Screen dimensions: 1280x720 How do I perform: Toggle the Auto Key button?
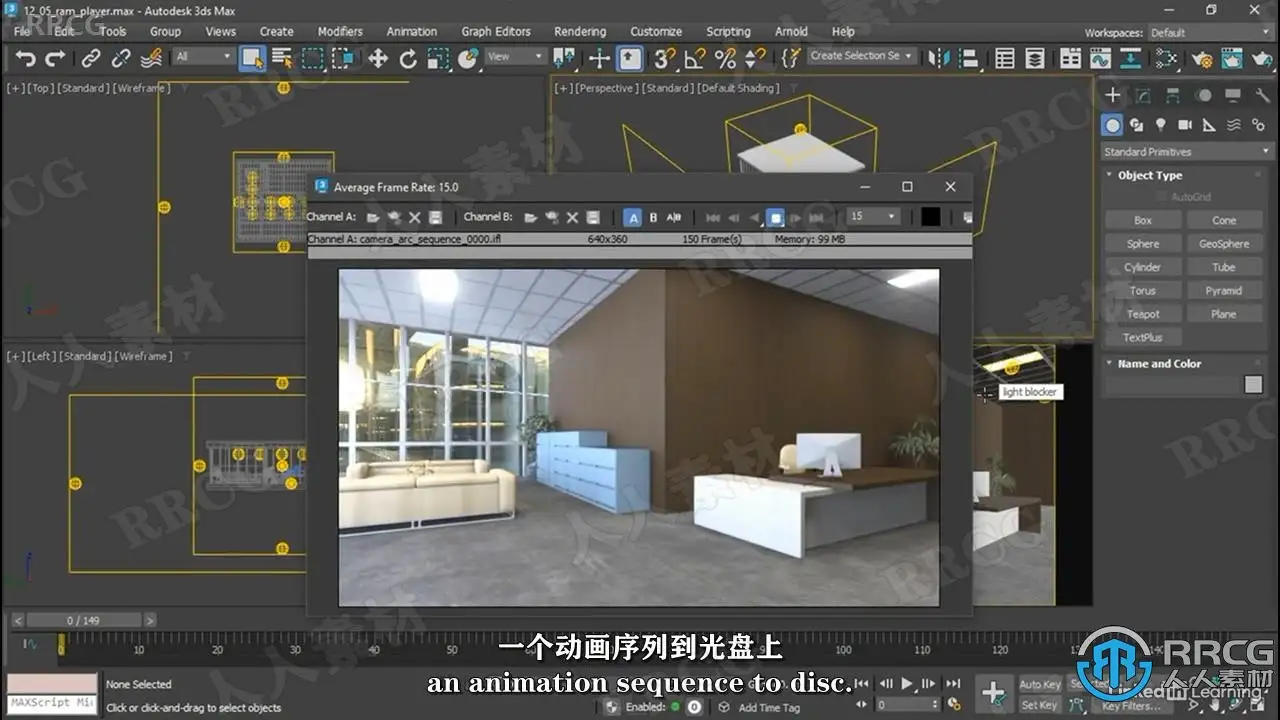(x=1040, y=685)
